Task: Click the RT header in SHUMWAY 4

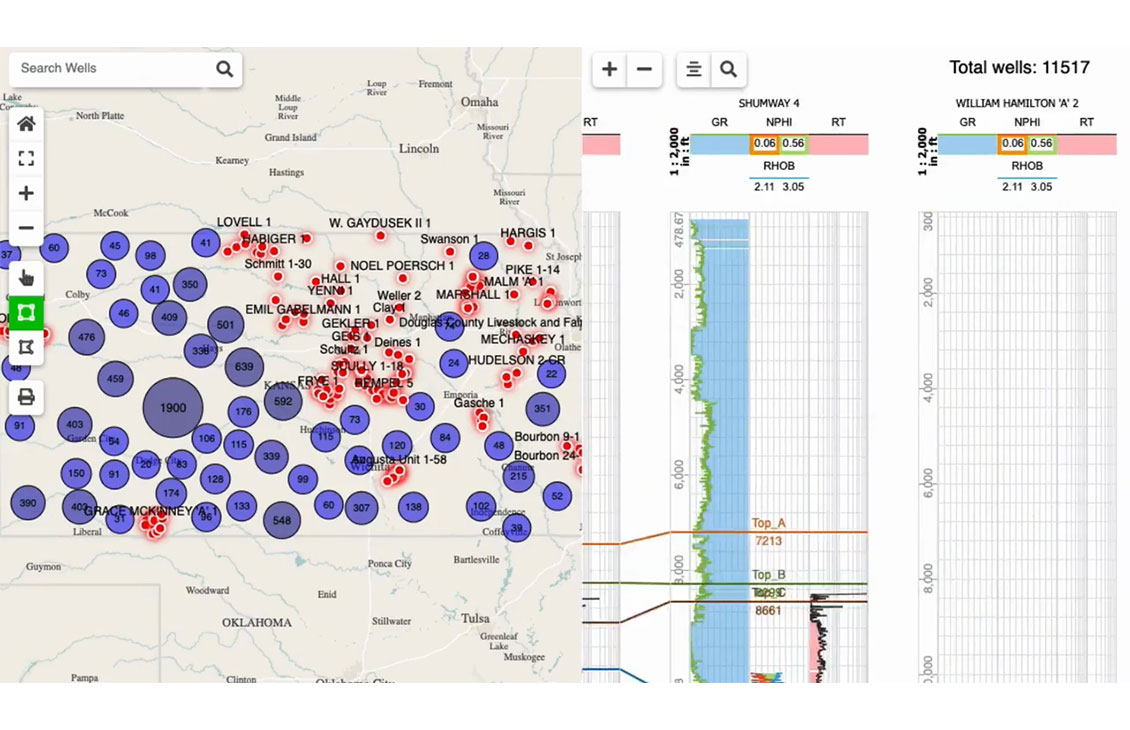Action: pos(838,123)
